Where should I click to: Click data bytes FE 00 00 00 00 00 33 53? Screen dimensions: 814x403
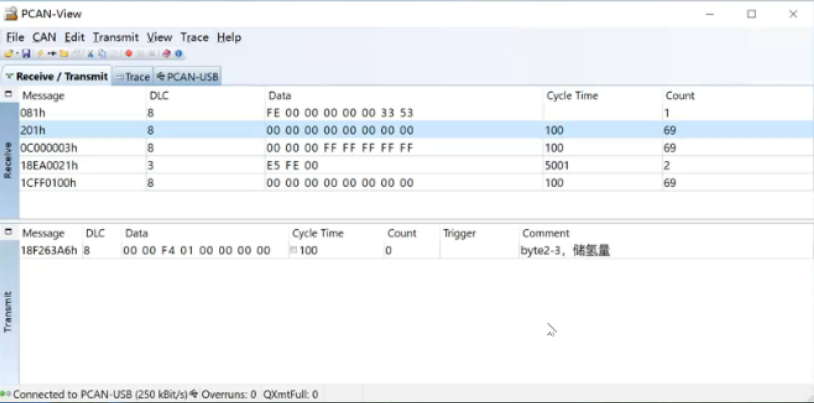[340, 113]
